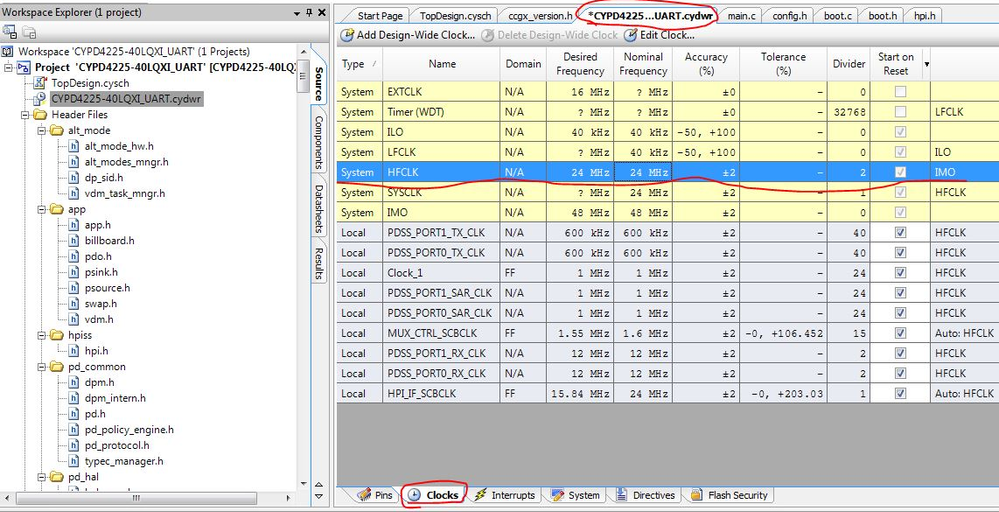Pin the Workspace Explorer panel

tap(310, 13)
